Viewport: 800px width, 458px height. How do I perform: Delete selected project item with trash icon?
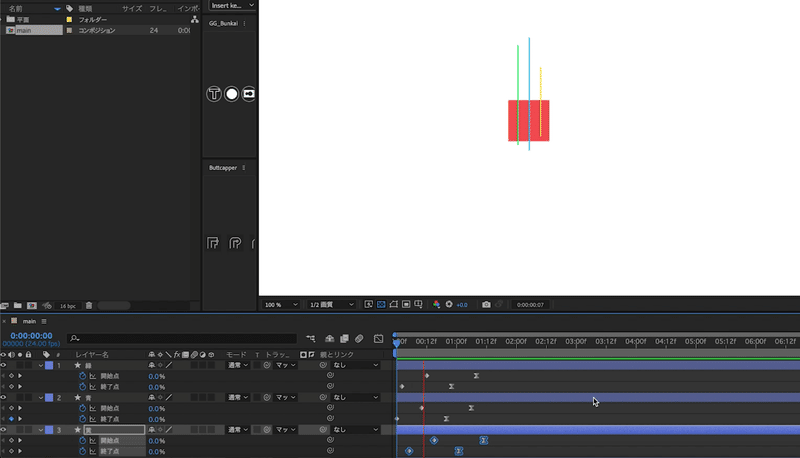pos(89,306)
